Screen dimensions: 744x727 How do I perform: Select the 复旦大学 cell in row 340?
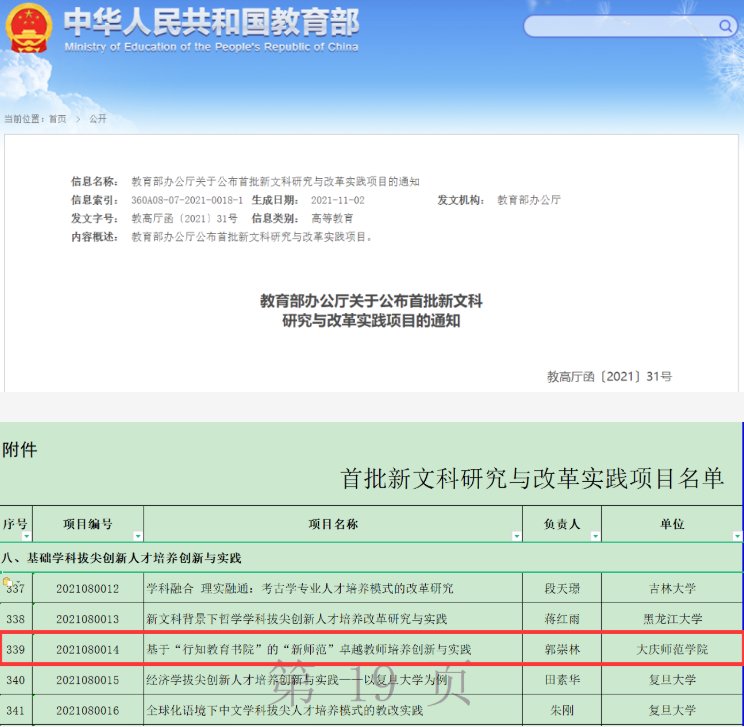coord(672,680)
